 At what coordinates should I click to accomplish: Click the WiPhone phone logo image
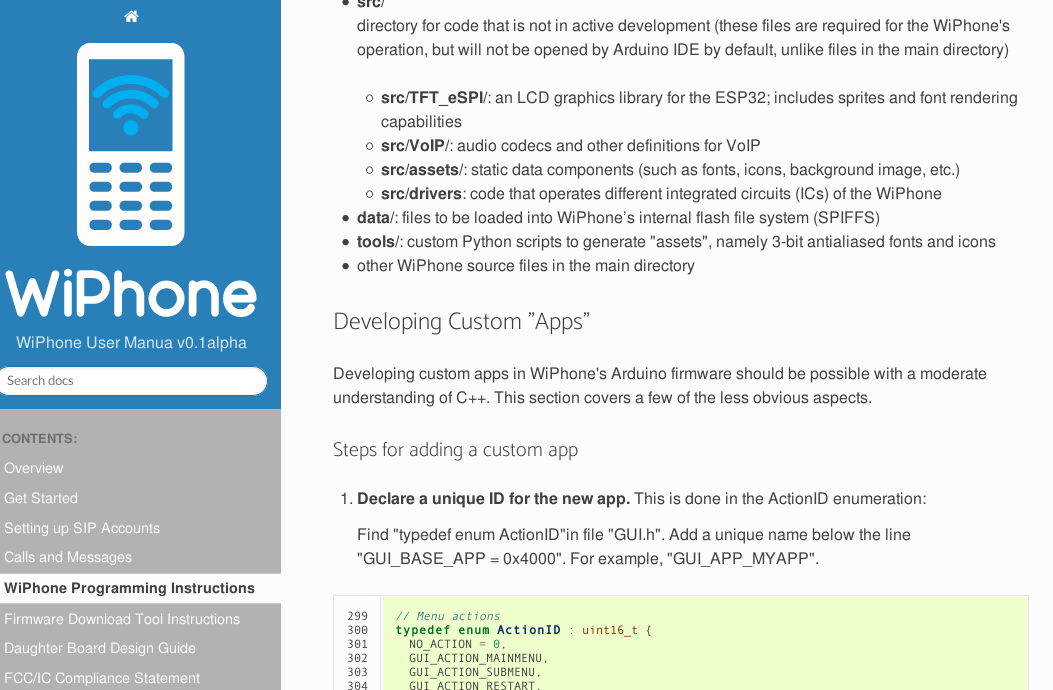[131, 144]
